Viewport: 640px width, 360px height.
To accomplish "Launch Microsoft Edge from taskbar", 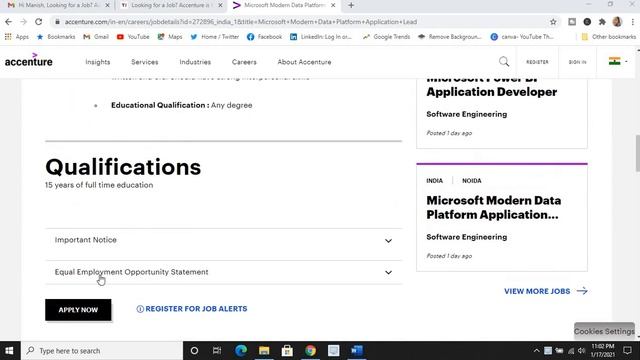I will coord(241,351).
